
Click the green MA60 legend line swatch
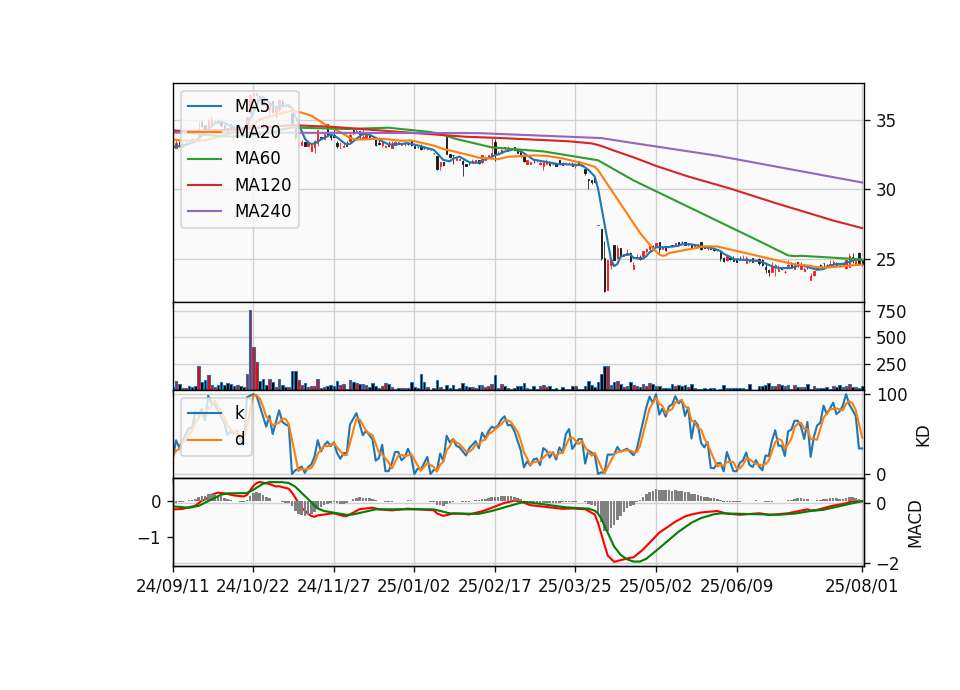point(205,159)
